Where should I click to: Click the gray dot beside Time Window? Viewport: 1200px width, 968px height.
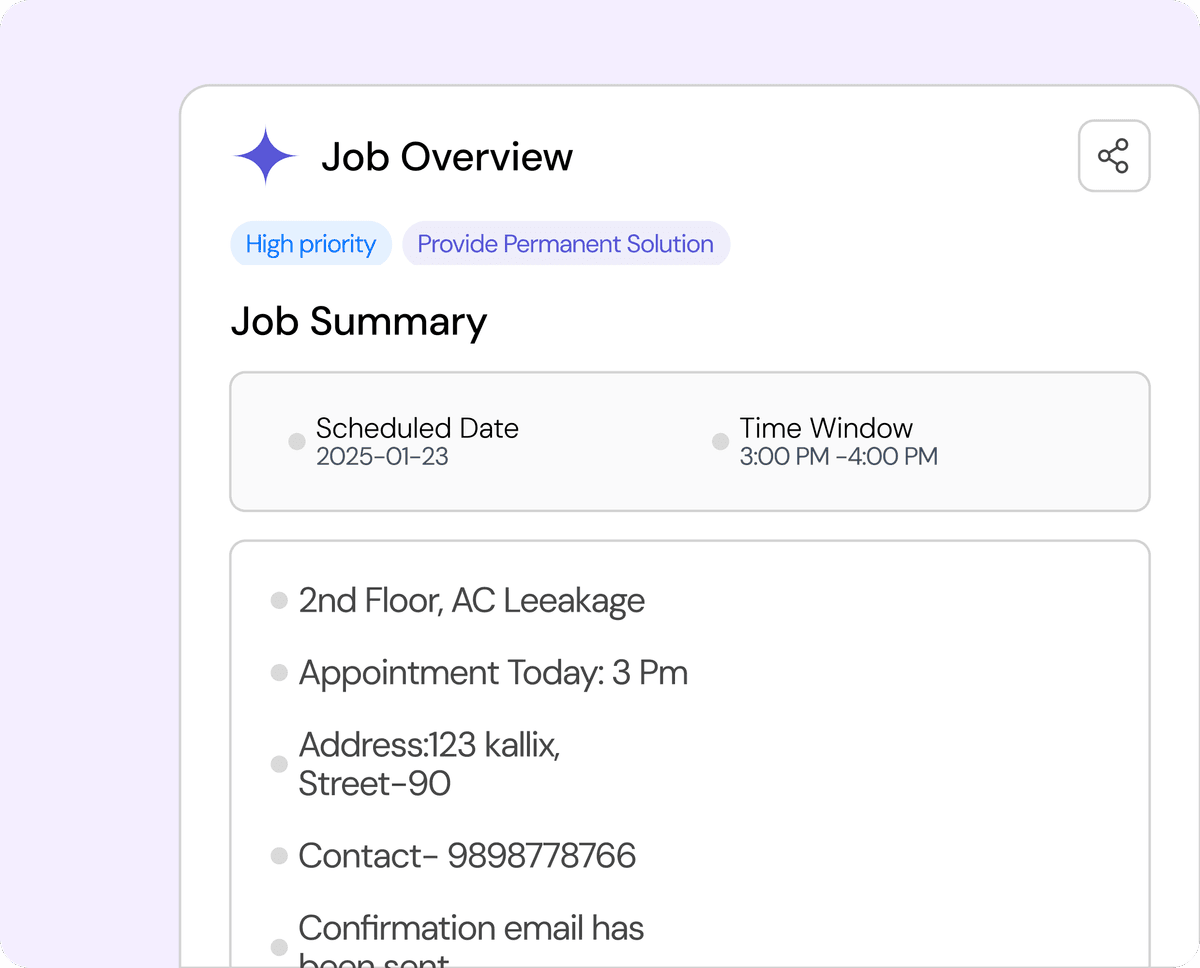(x=719, y=440)
